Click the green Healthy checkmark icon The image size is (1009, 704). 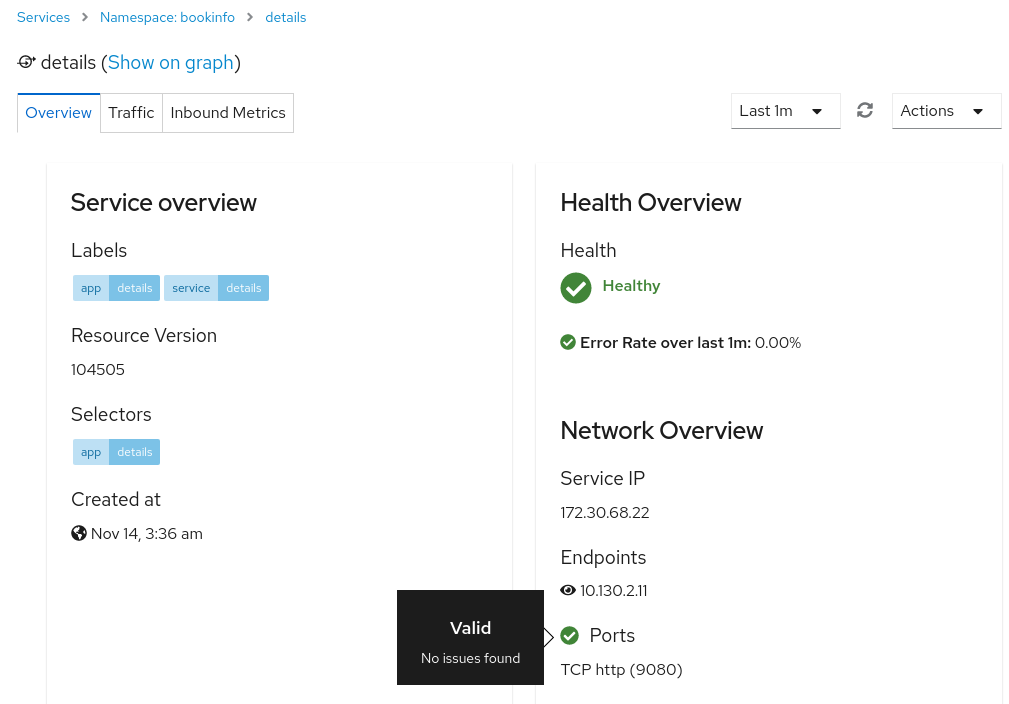[576, 288]
